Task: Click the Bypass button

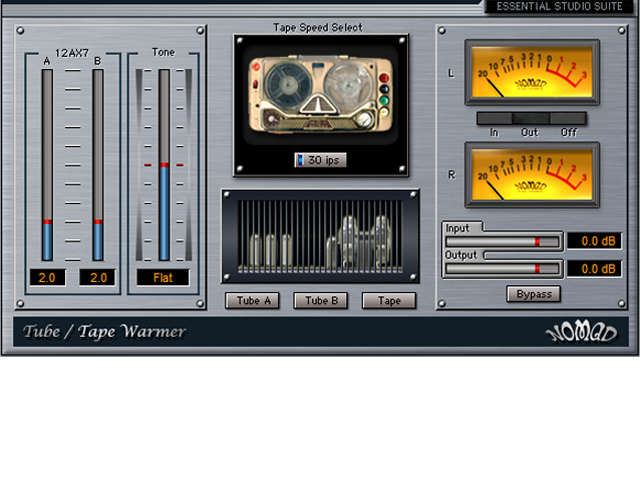Action: [533, 294]
